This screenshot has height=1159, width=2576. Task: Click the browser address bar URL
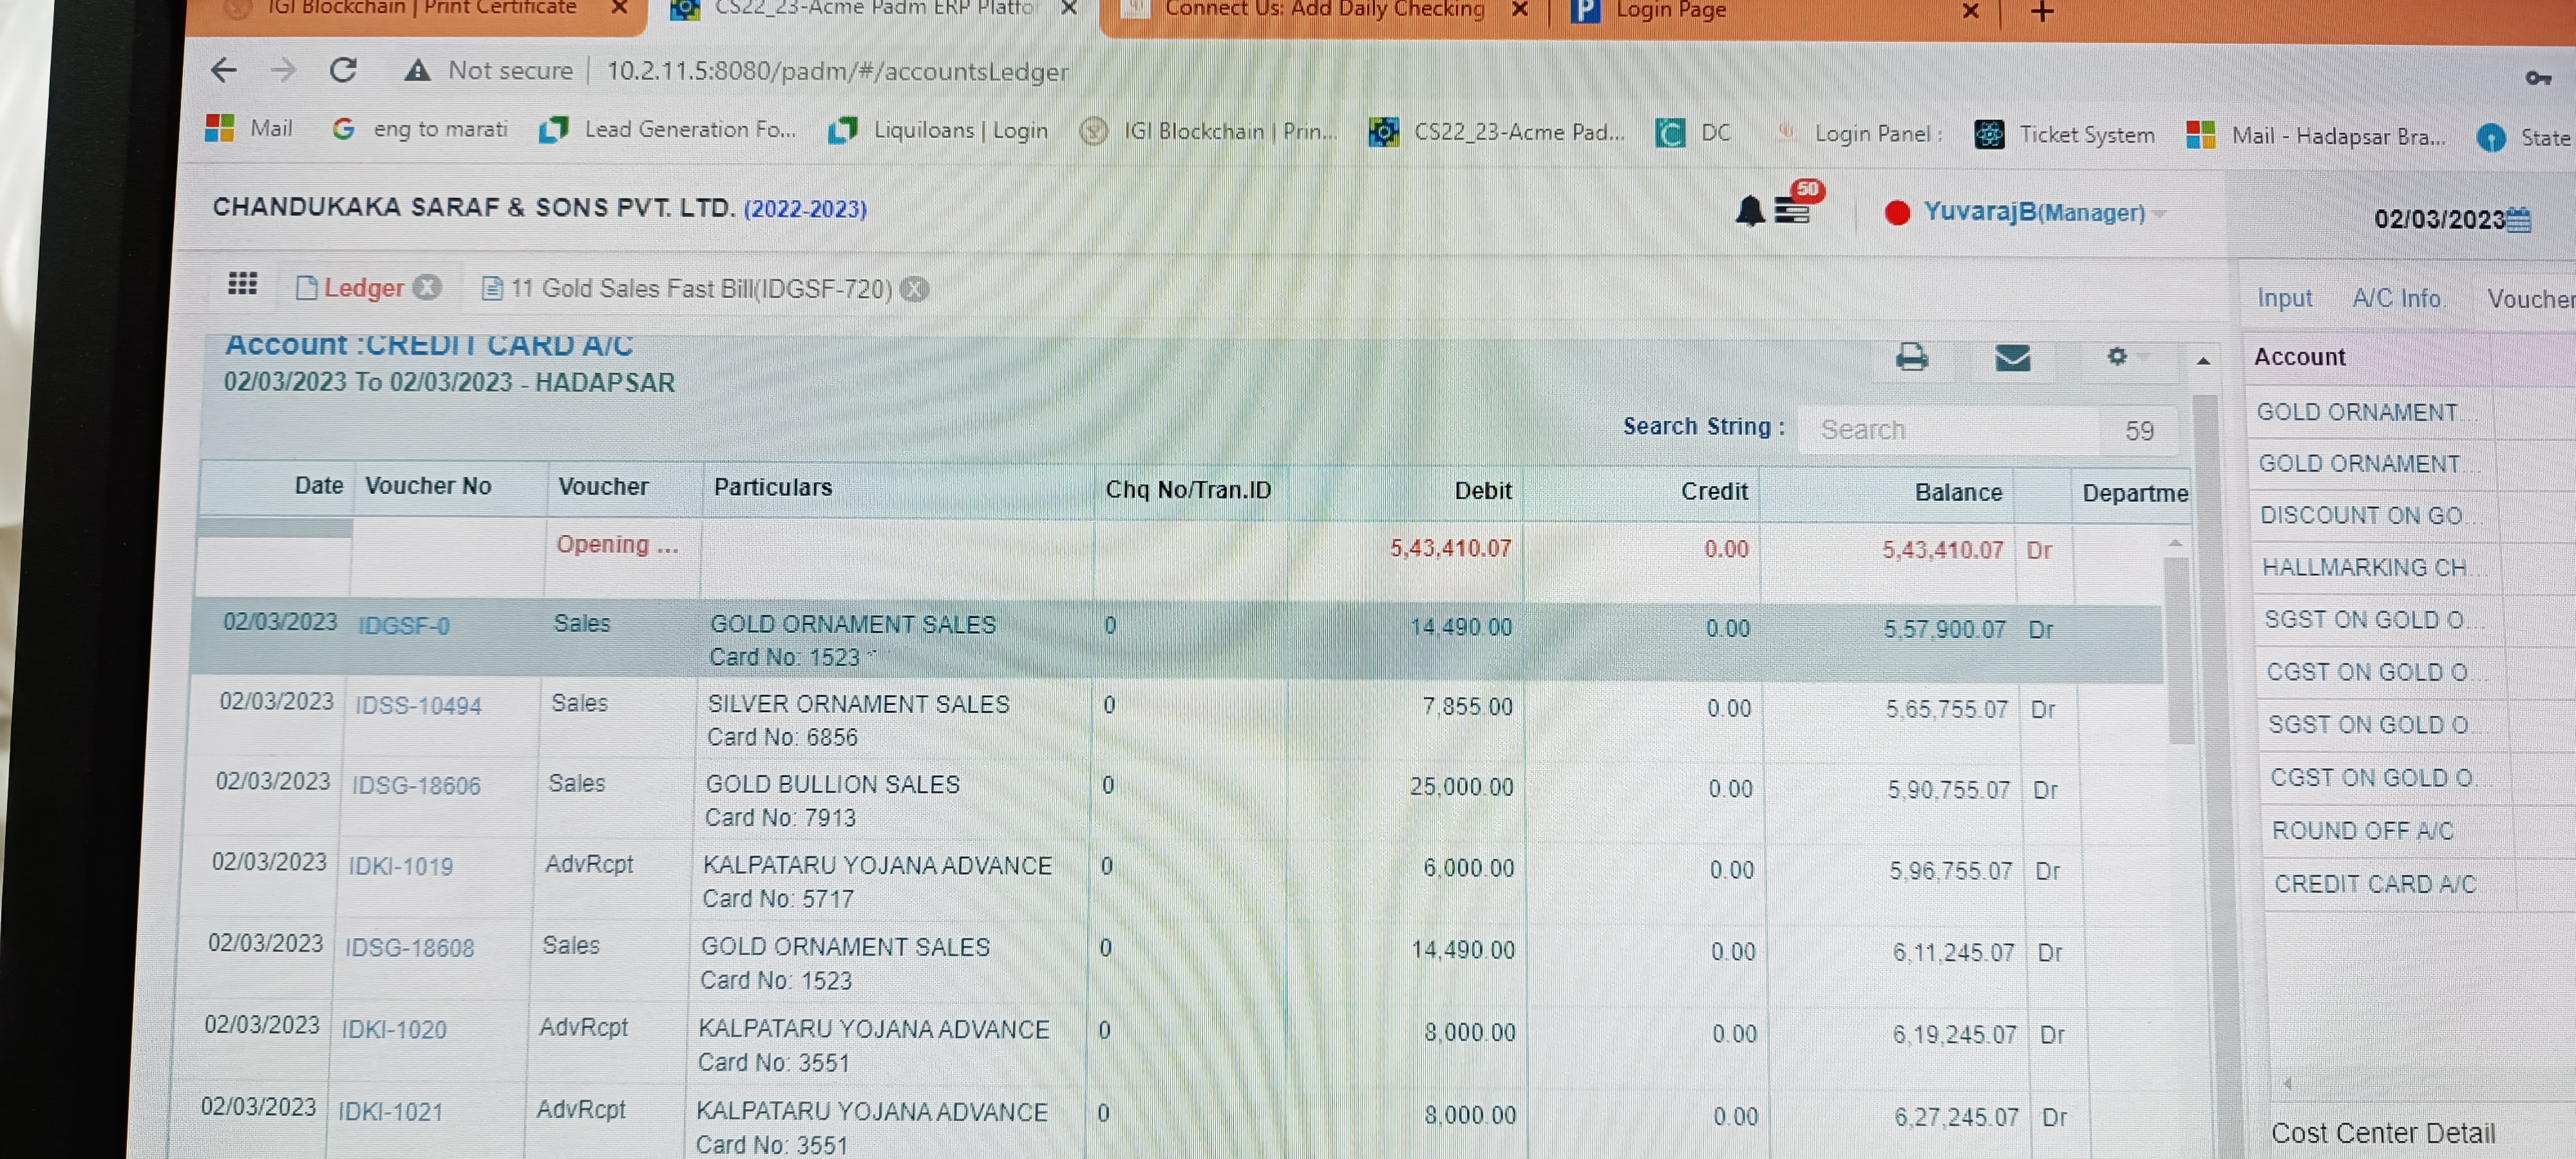837,71
